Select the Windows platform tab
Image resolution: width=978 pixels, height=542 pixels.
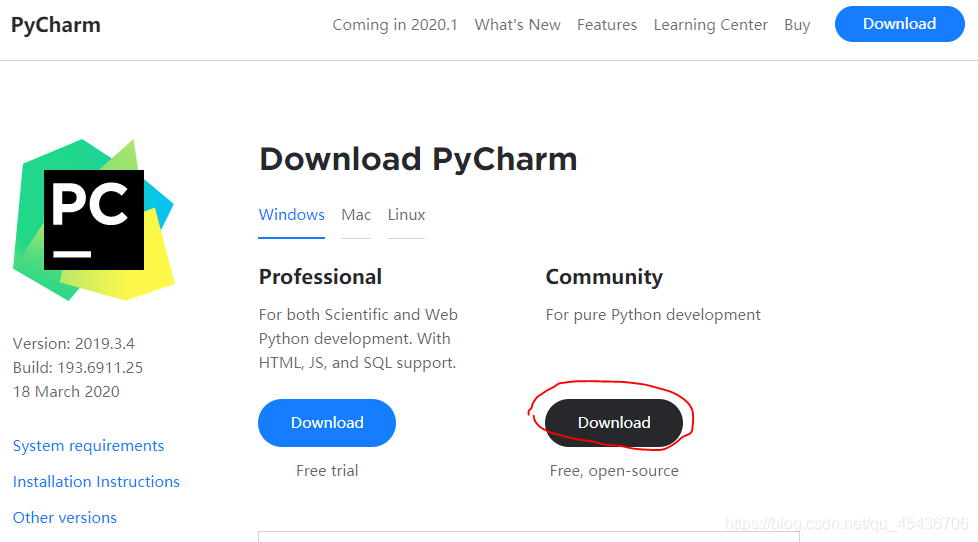(x=291, y=215)
